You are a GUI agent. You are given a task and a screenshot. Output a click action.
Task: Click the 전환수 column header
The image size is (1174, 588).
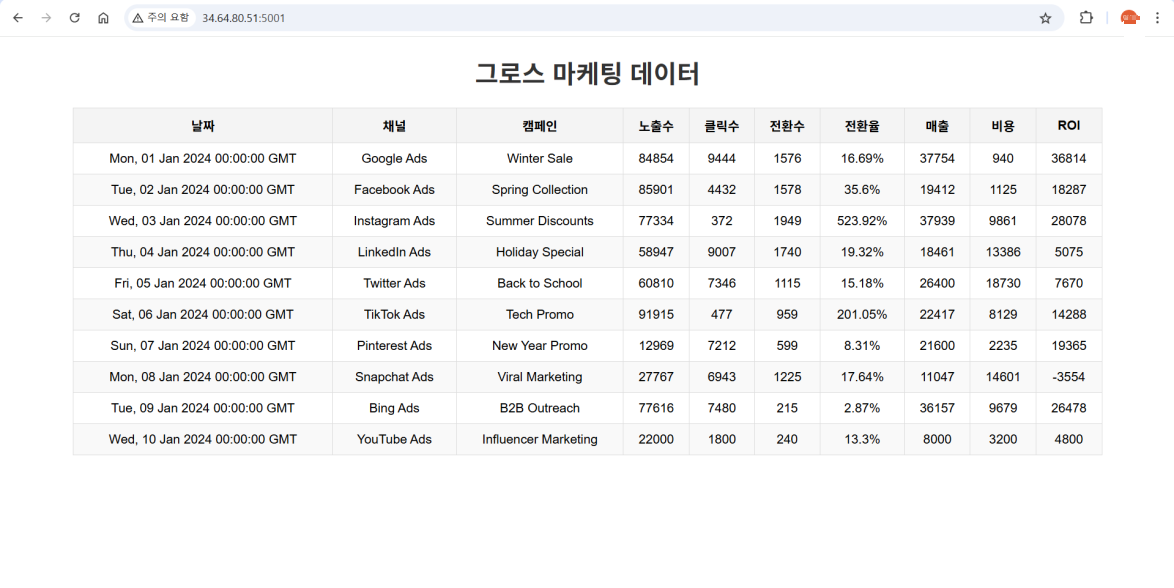[787, 126]
